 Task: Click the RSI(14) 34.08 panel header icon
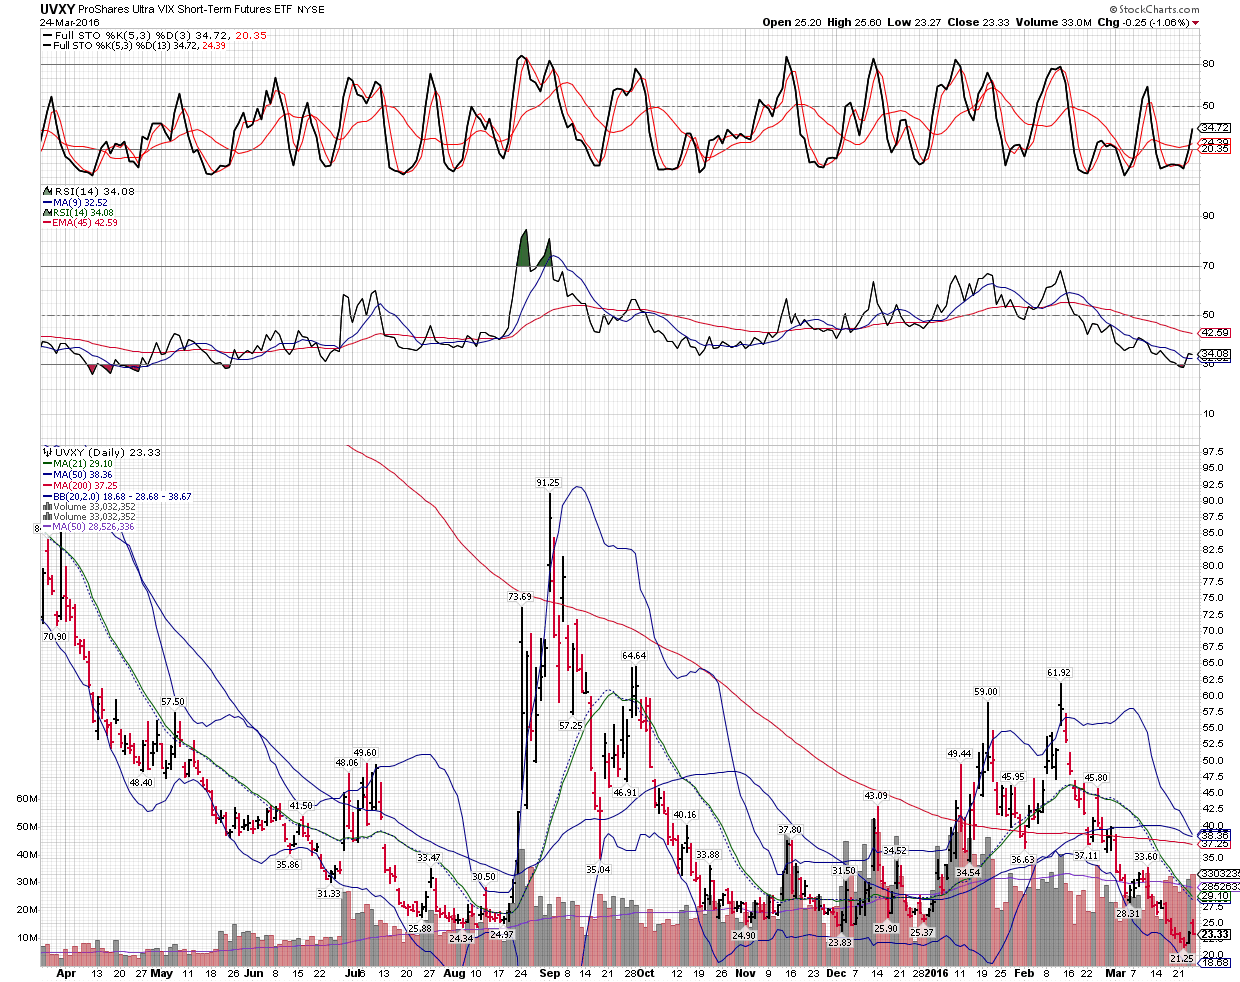[46, 191]
